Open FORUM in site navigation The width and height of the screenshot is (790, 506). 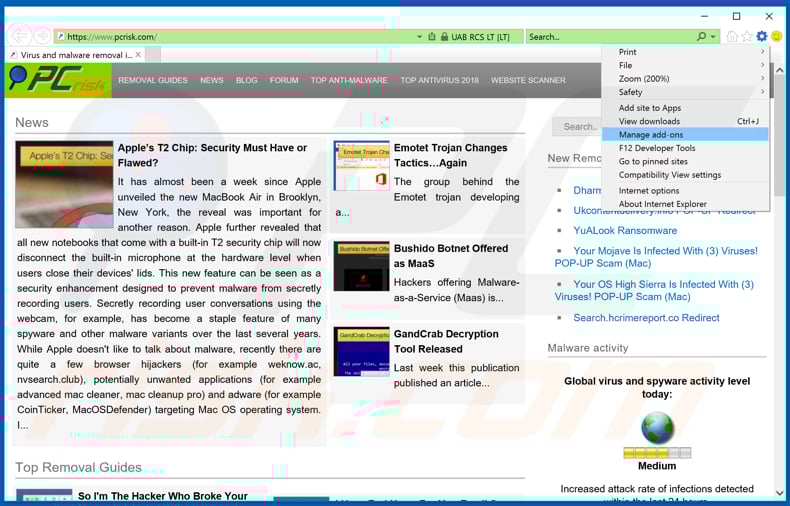tap(284, 80)
